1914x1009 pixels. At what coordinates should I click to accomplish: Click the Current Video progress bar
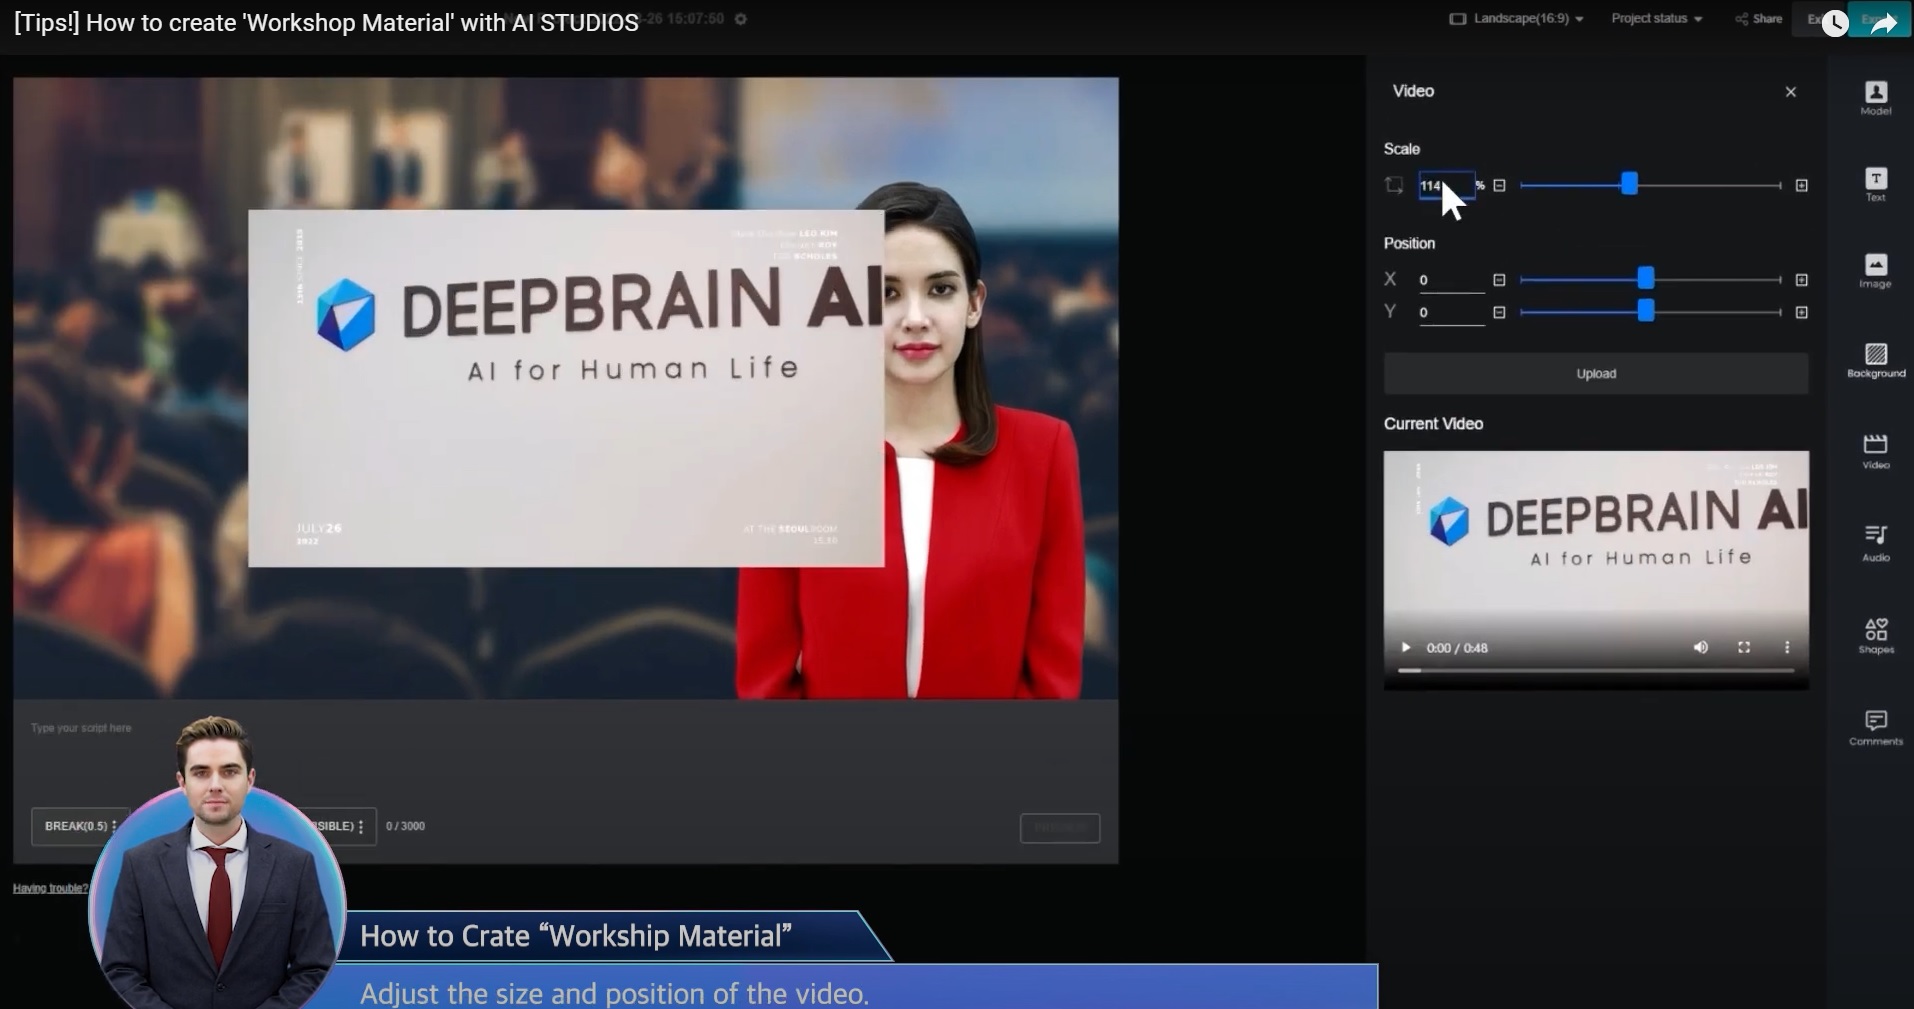1596,670
